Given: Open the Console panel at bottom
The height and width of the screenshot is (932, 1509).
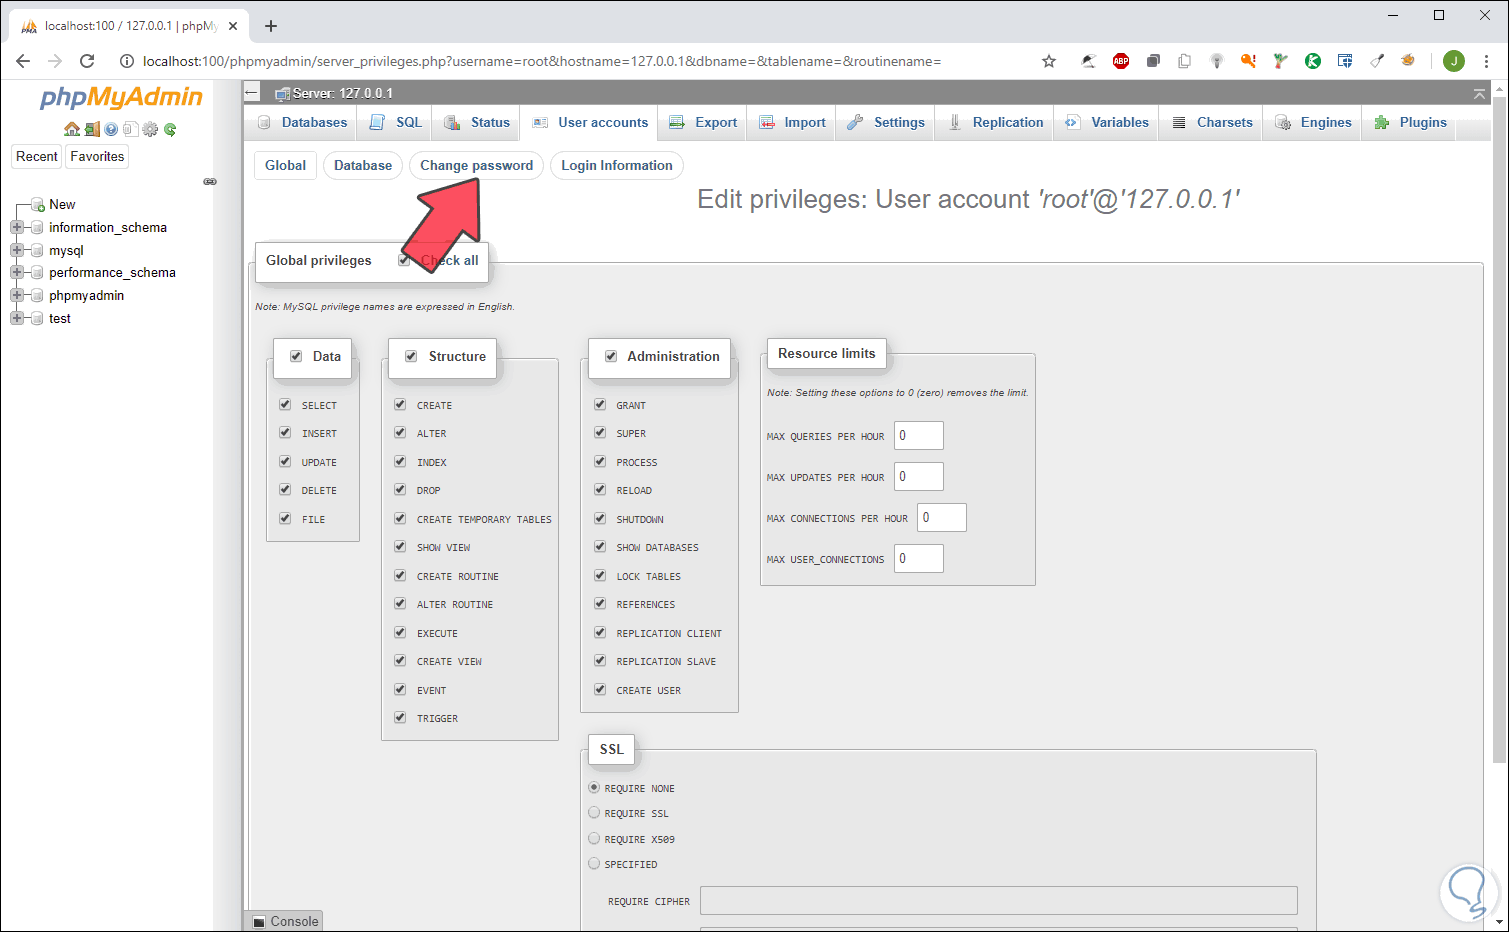Looking at the screenshot, I should click(x=285, y=921).
